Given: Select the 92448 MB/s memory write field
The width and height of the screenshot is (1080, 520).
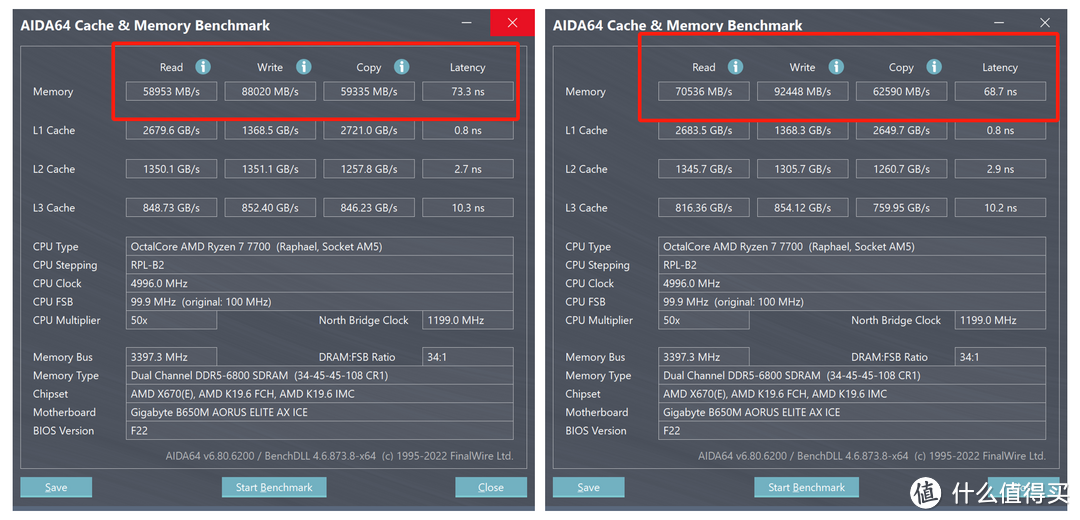Looking at the screenshot, I should pos(802,92).
